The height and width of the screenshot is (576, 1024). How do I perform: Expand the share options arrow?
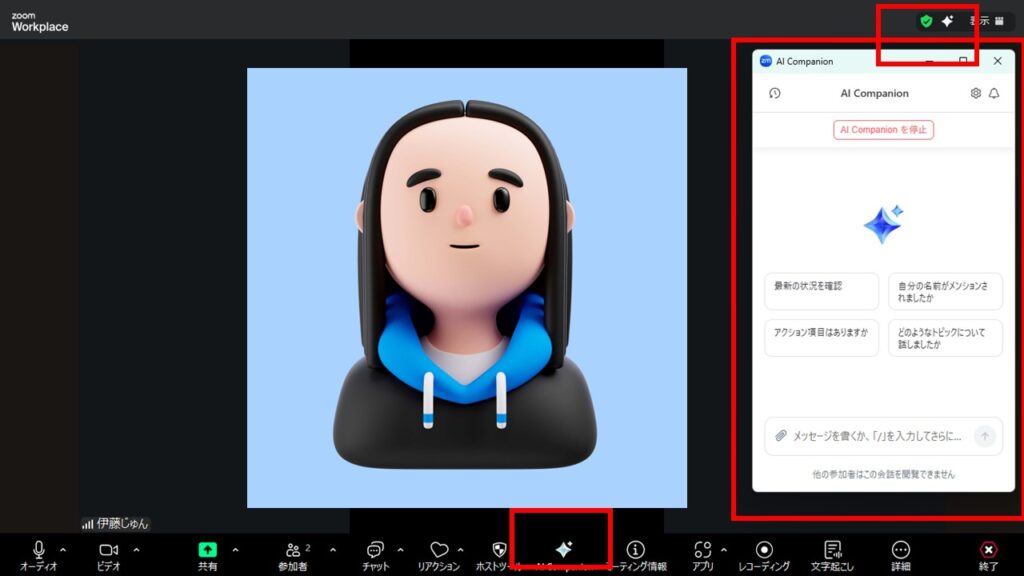point(235,549)
